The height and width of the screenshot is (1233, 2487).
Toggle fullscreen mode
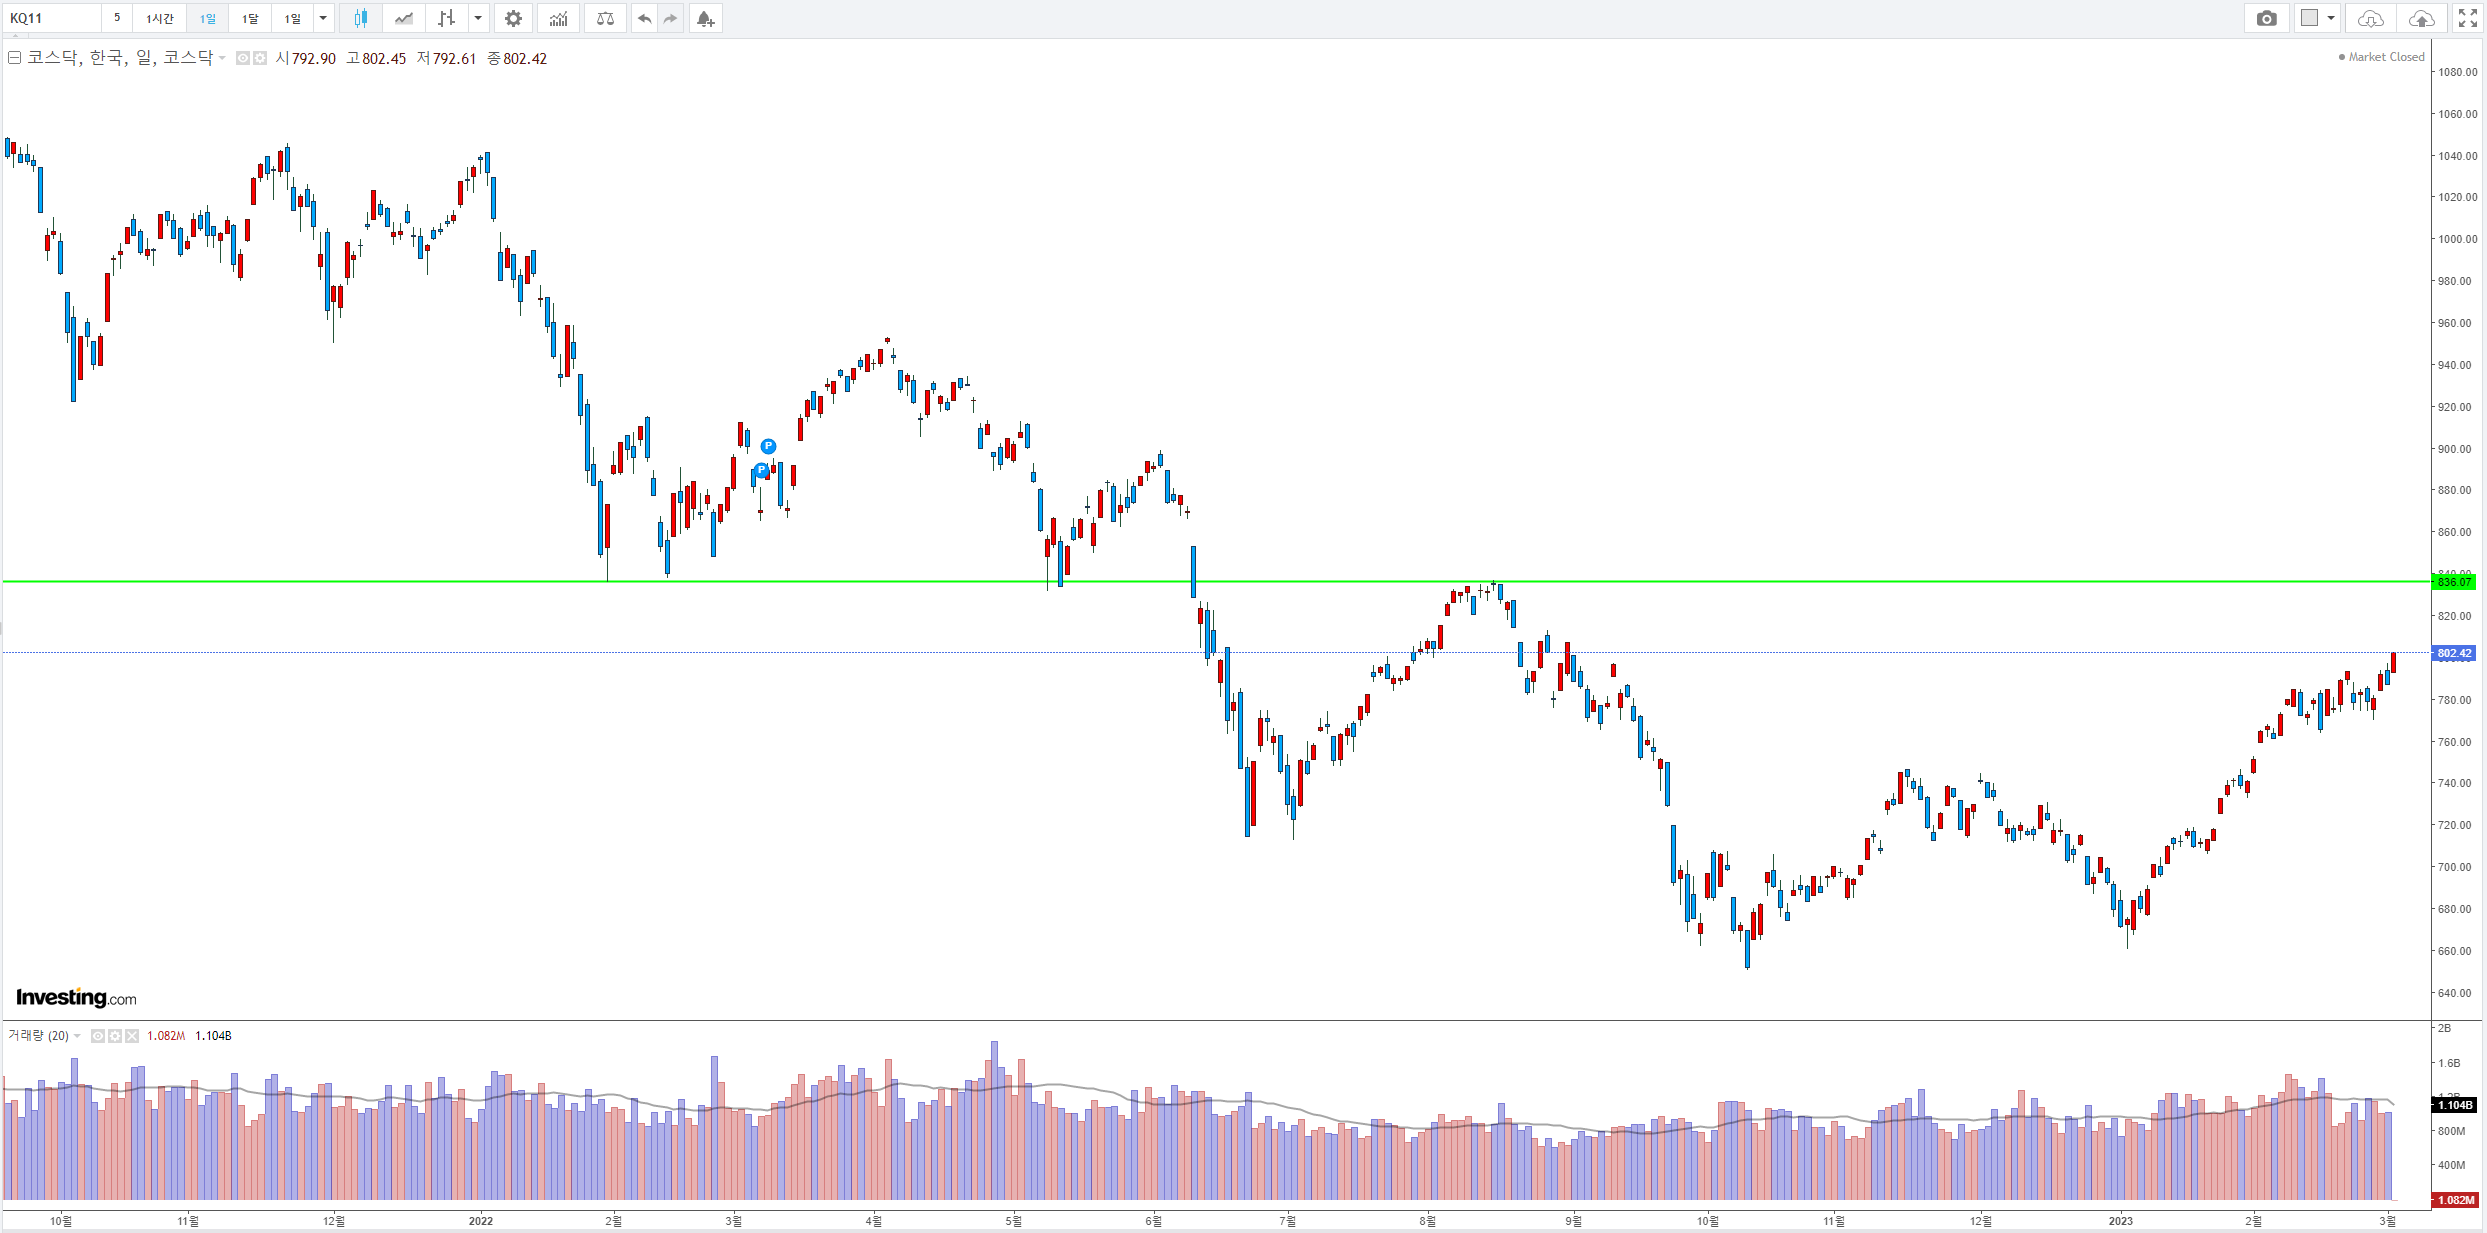(x=2467, y=18)
